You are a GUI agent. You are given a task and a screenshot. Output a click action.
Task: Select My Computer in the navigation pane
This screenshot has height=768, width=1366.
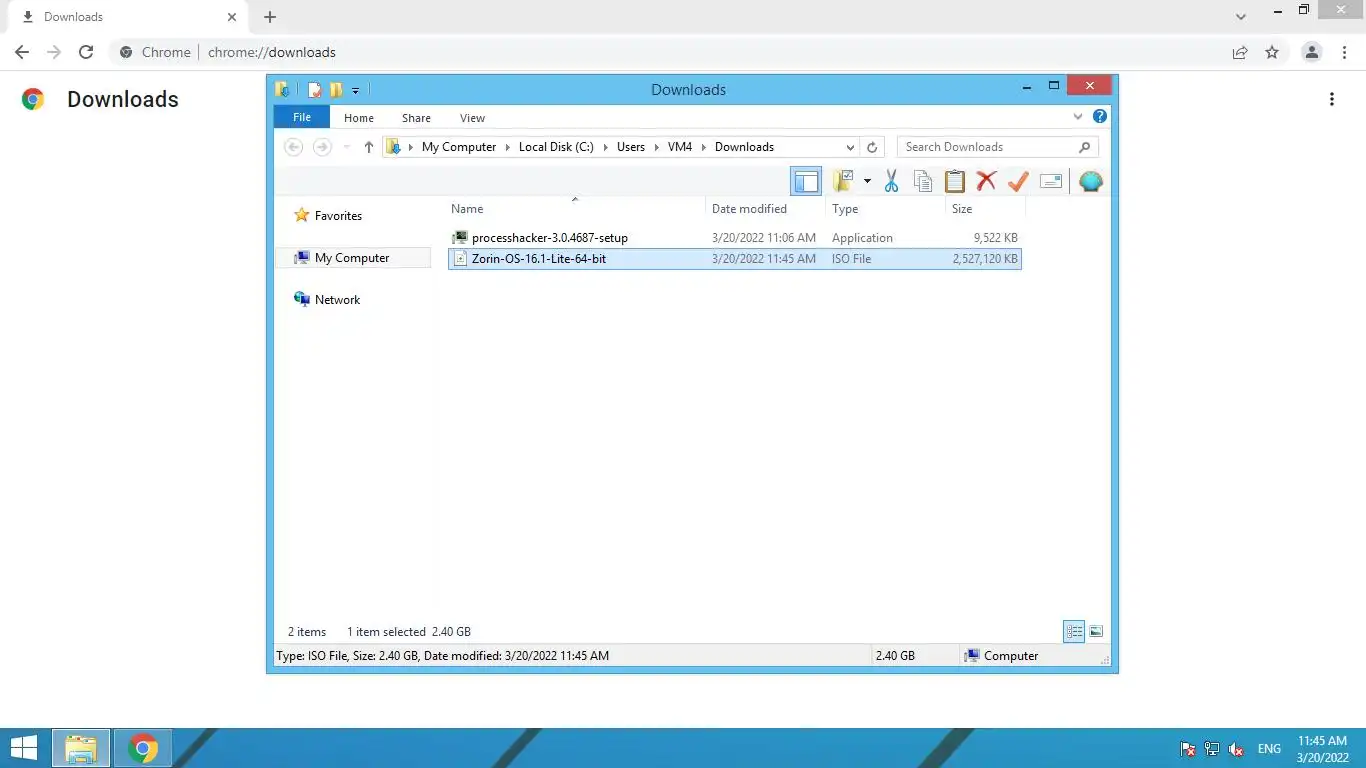tap(352, 258)
